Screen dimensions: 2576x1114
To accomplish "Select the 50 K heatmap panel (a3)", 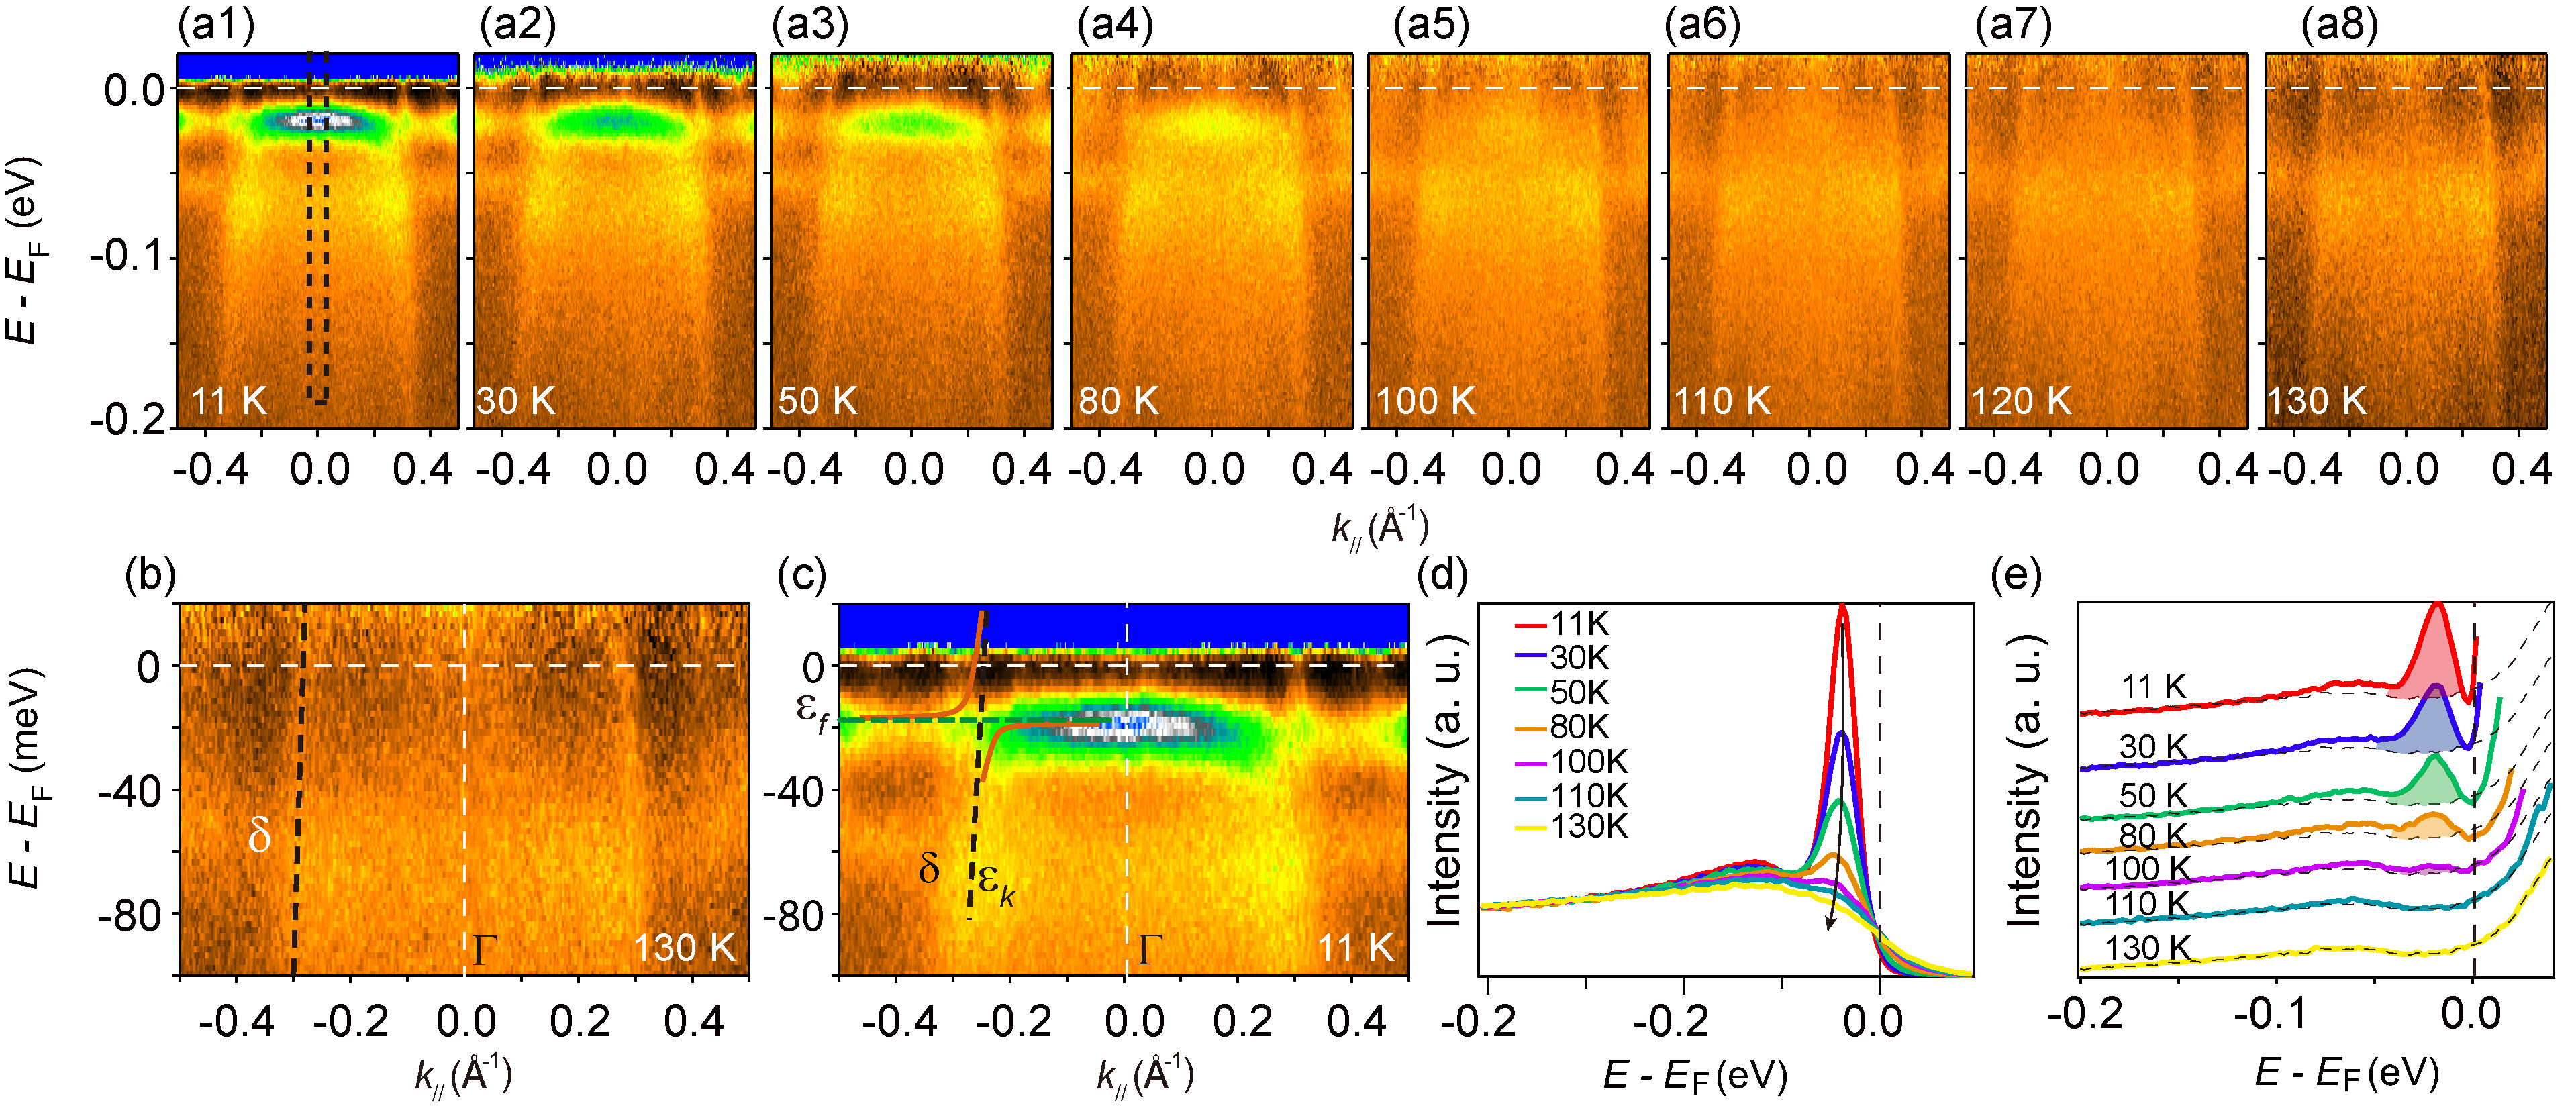I will pyautogui.click(x=911, y=240).
